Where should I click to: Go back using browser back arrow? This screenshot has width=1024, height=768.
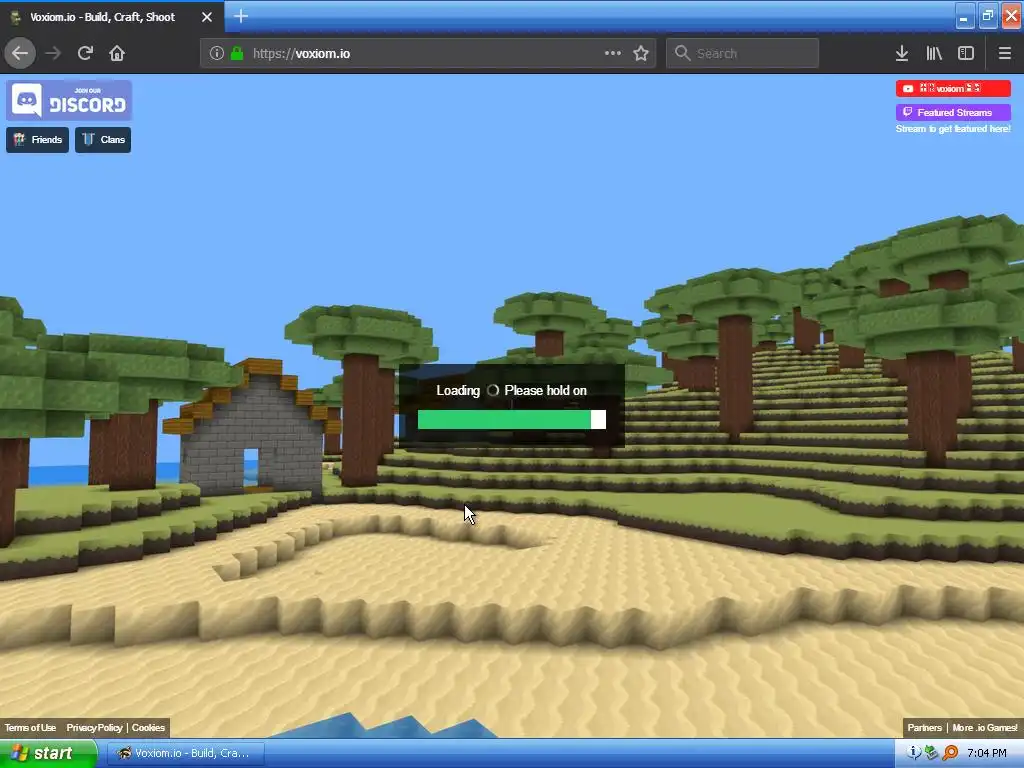click(x=20, y=53)
